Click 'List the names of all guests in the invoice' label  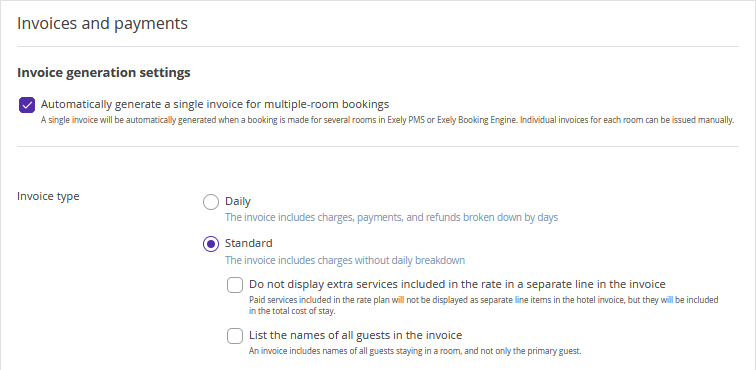click(355, 335)
